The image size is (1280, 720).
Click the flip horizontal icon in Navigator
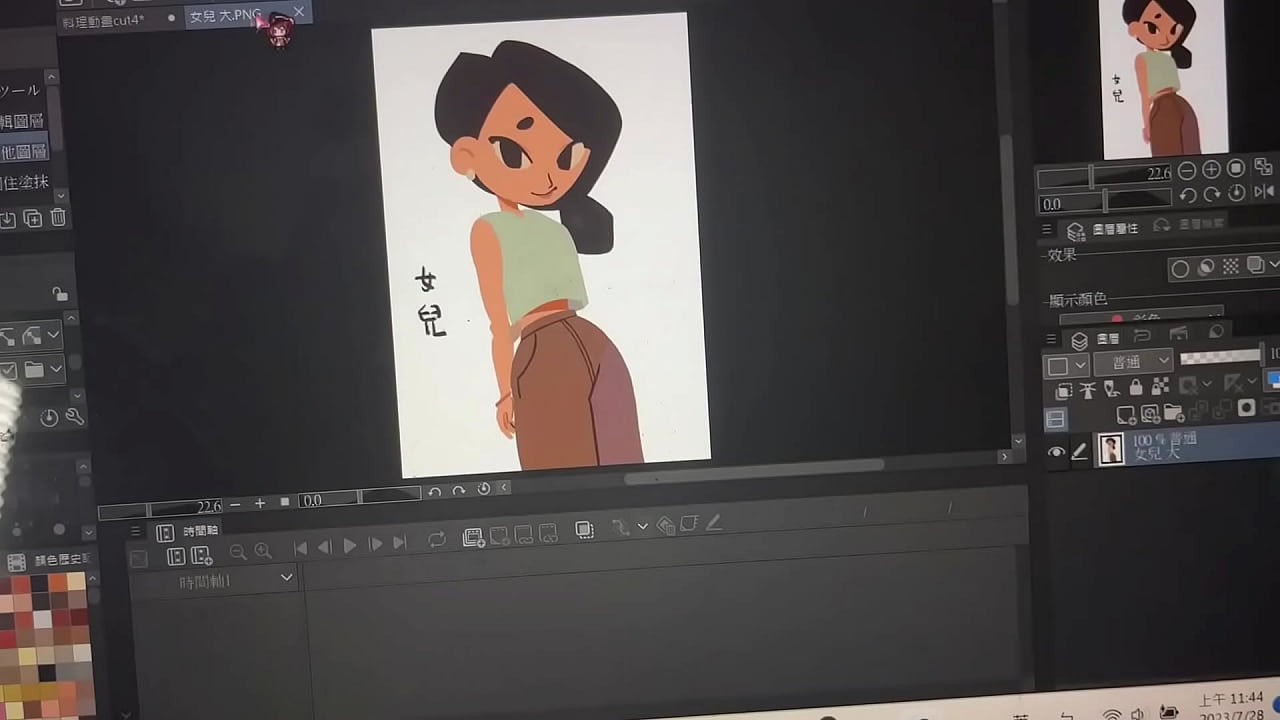pyautogui.click(x=1263, y=192)
